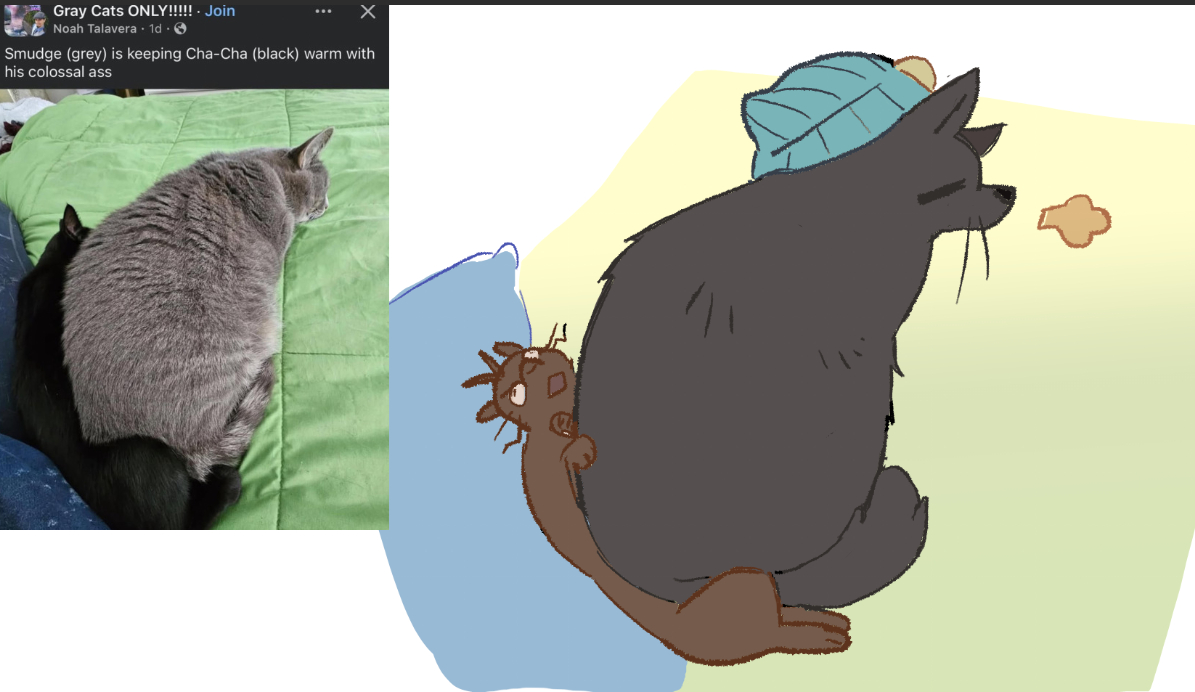The height and width of the screenshot is (692, 1195).
Task: Join the Gray Cats ONLY group
Action: [x=220, y=11]
